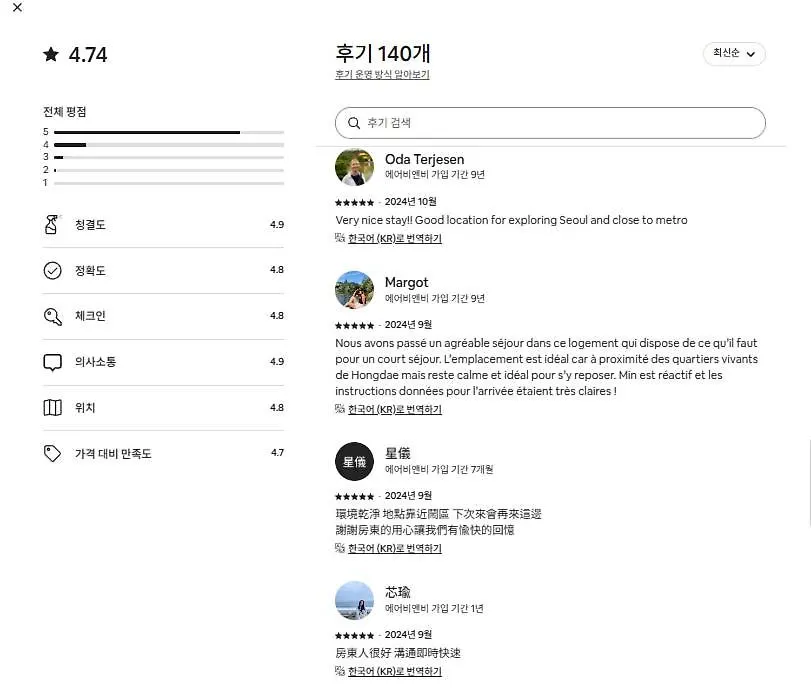The height and width of the screenshot is (700, 811).
Task: Translate Margot's French review to Korean
Action: 395,409
